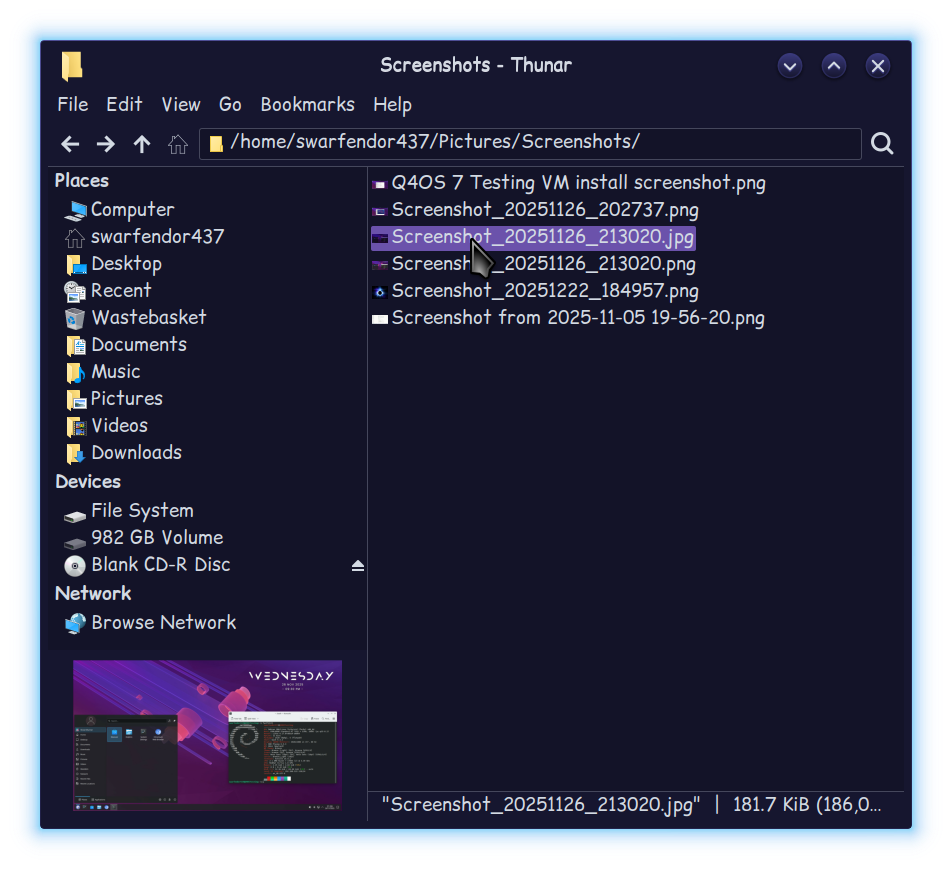The image size is (952, 869).
Task: Select Q4OS 7 Testing VM install screenshot.png
Action: click(x=577, y=183)
